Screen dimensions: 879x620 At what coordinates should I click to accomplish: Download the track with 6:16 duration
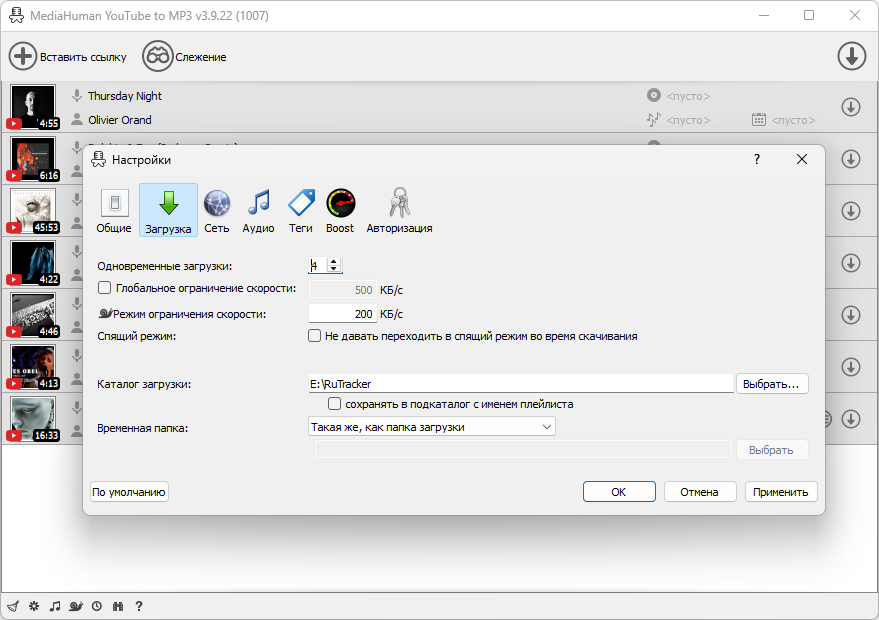[850, 159]
